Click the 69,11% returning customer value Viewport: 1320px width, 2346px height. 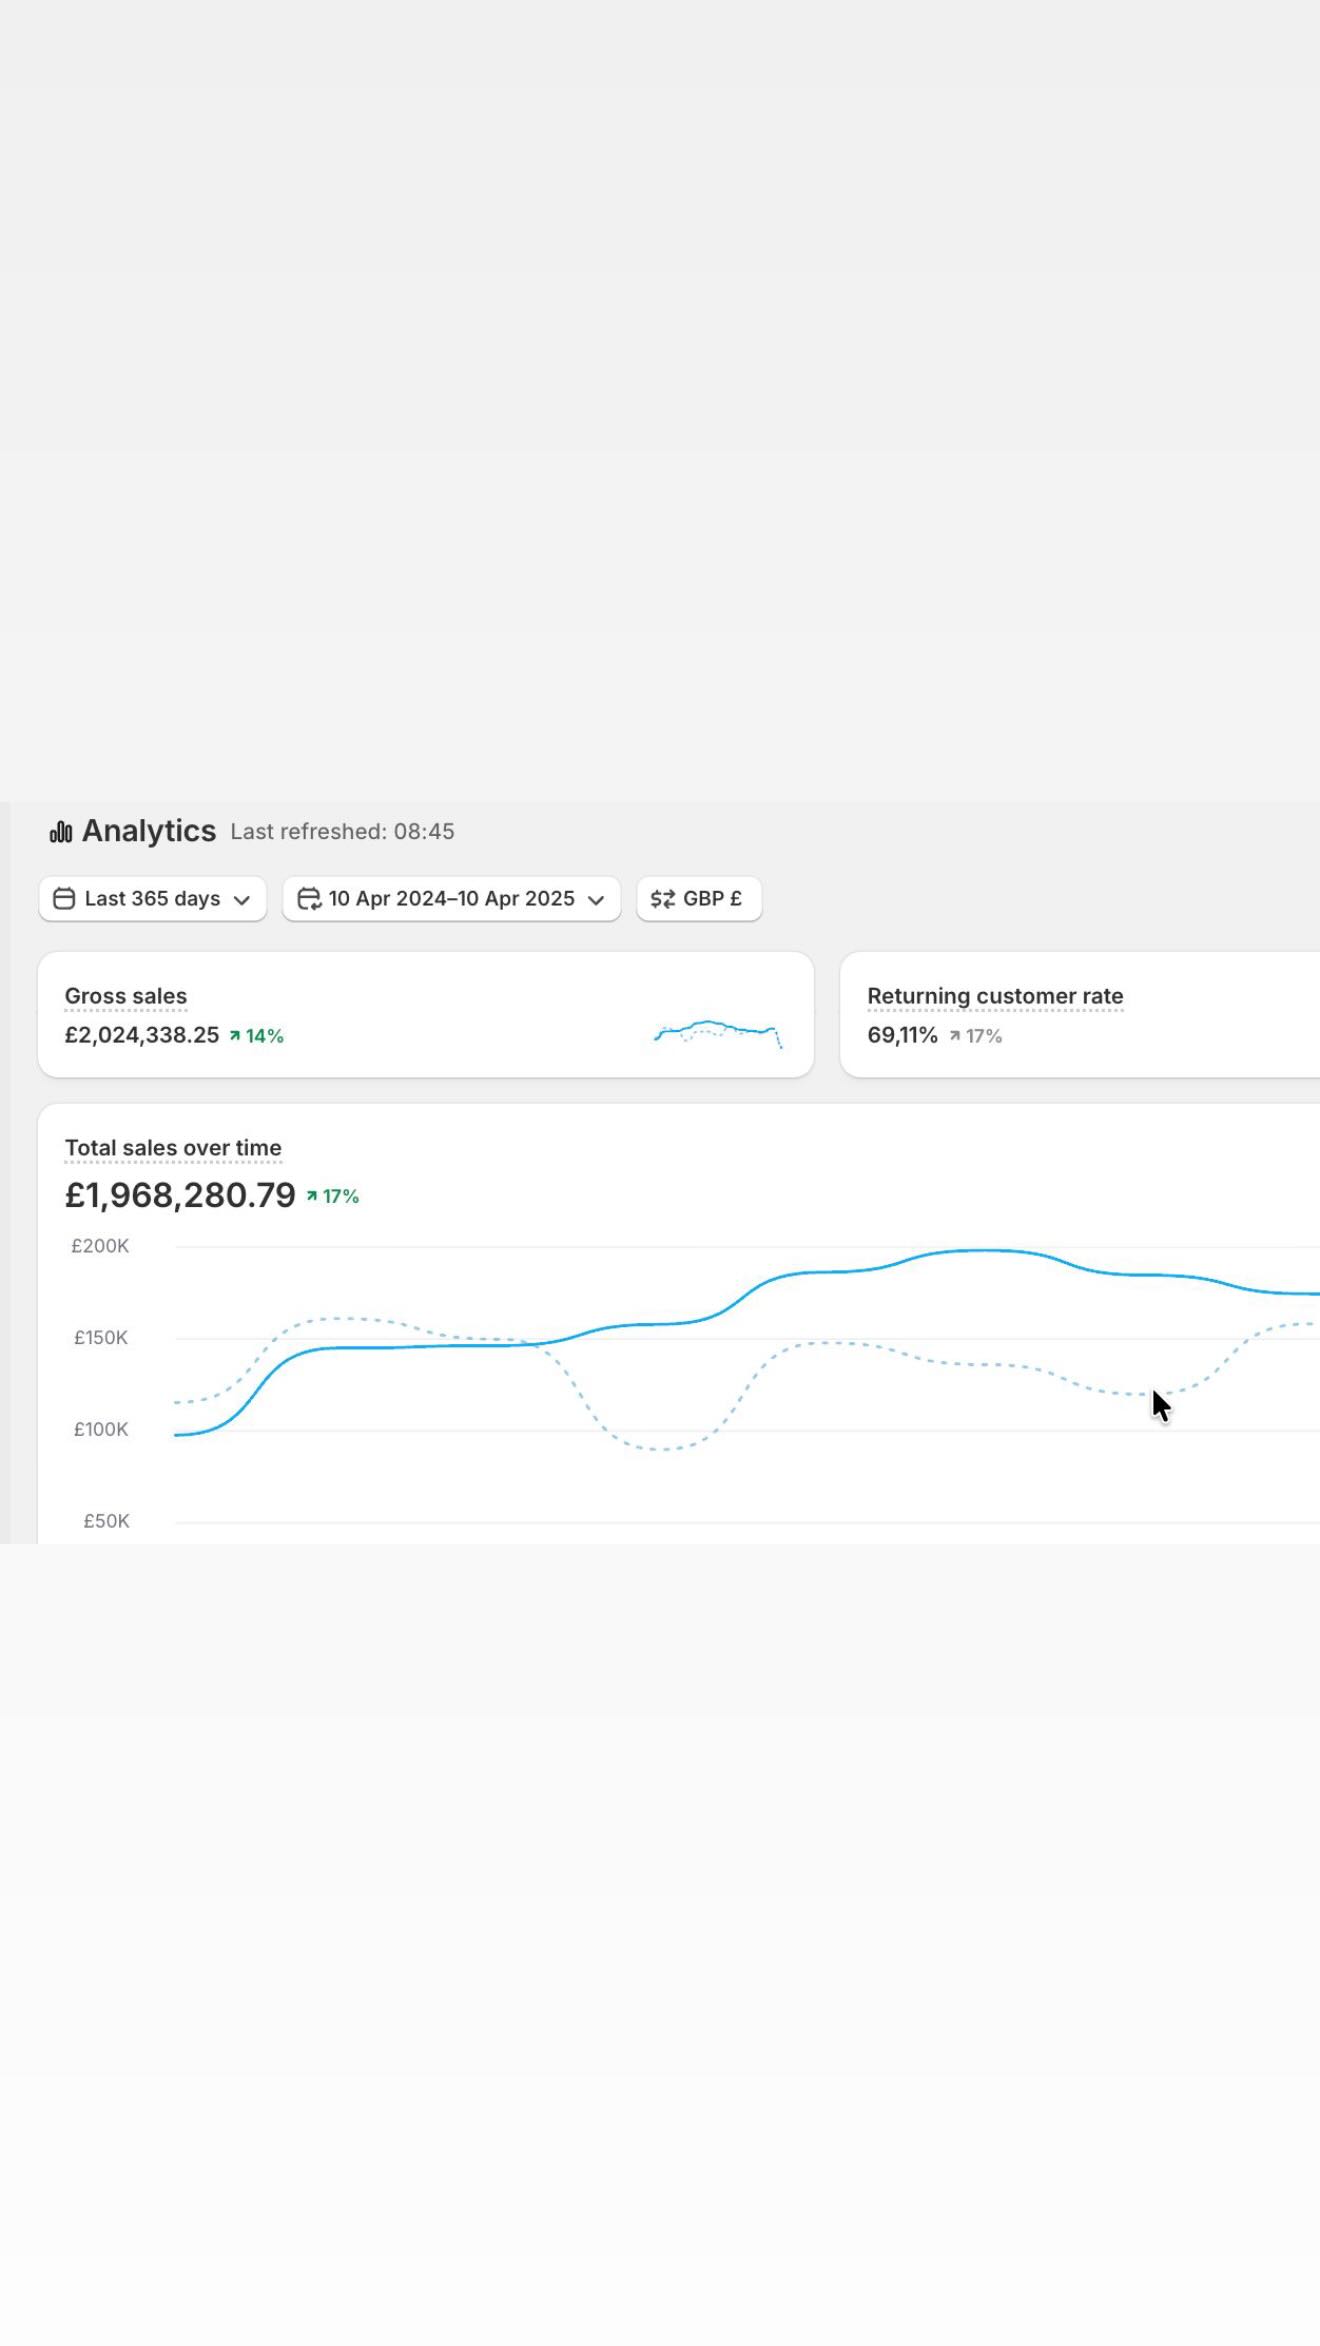point(903,1035)
